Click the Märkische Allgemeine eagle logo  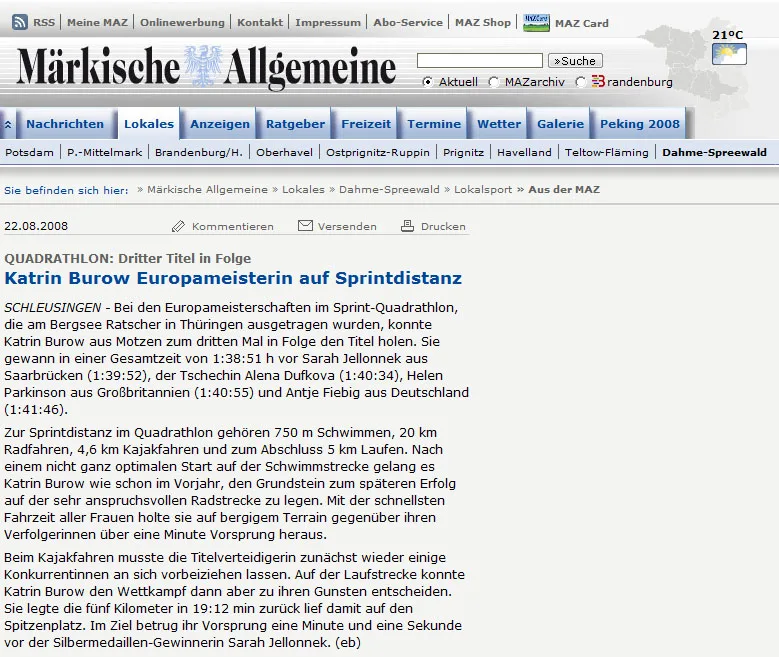(203, 66)
